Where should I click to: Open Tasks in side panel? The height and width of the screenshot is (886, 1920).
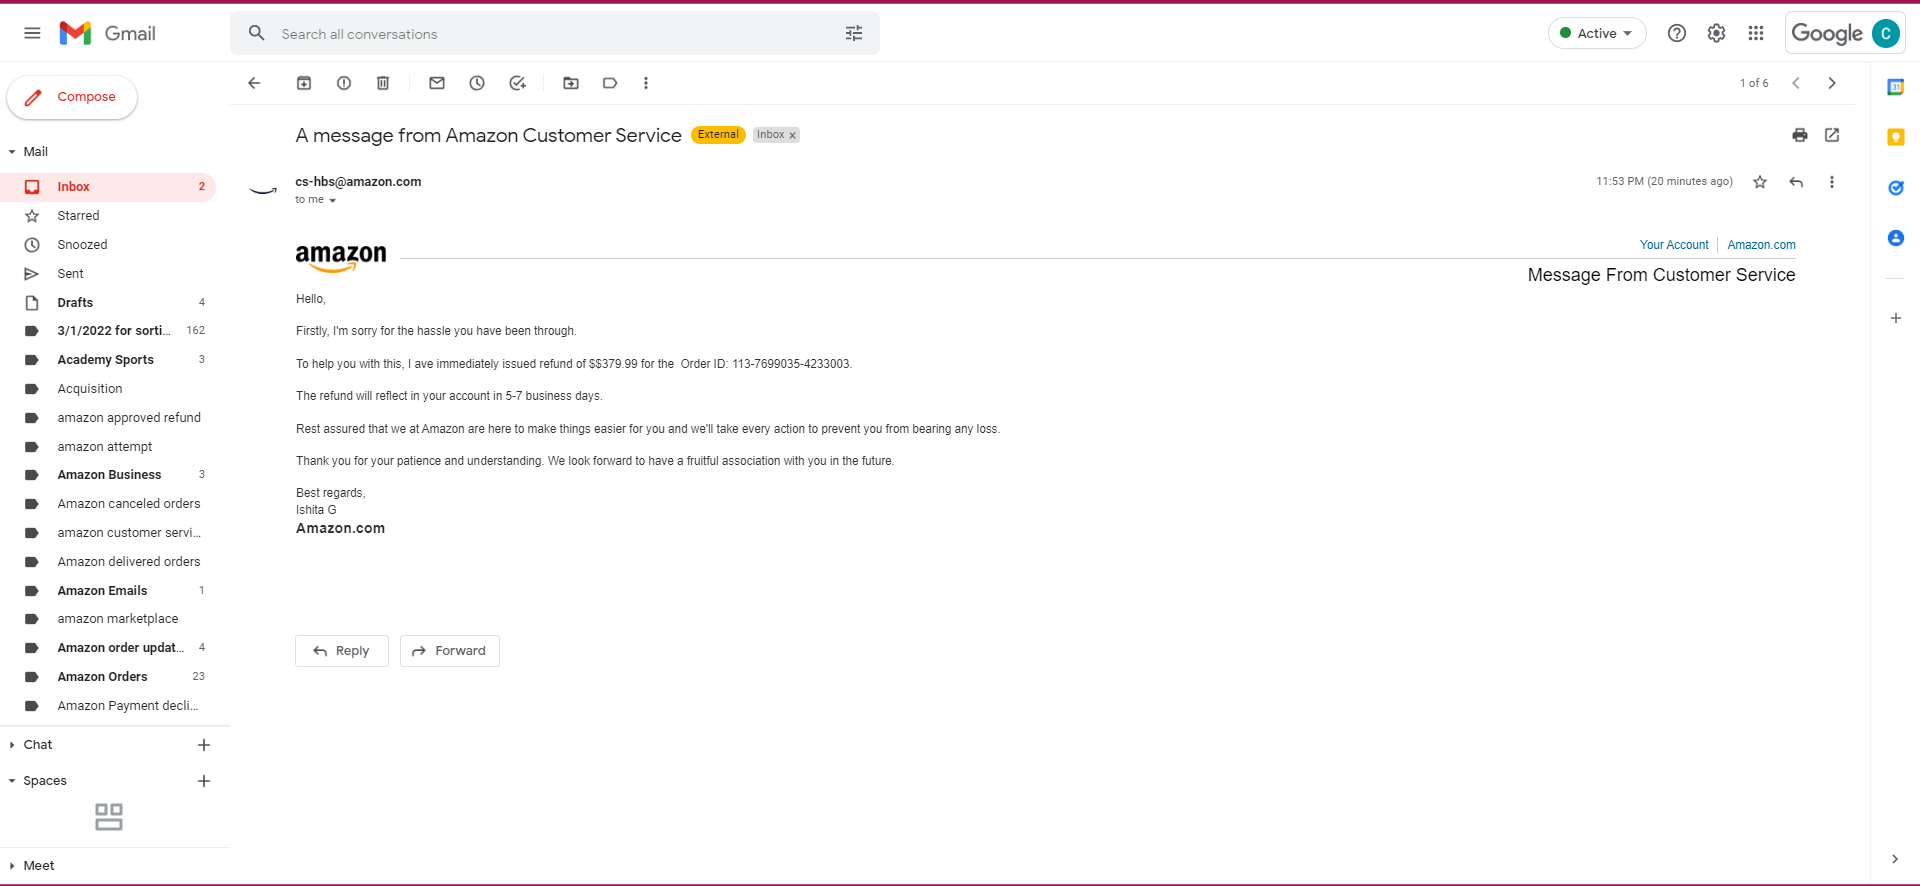pos(1895,188)
